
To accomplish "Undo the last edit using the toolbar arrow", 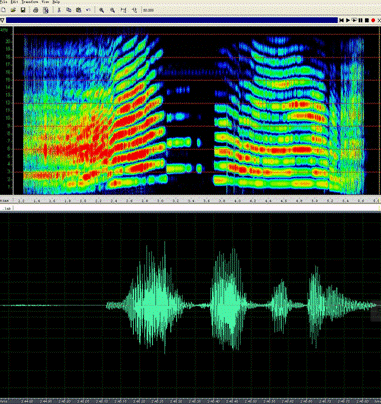I will tap(88, 10).
